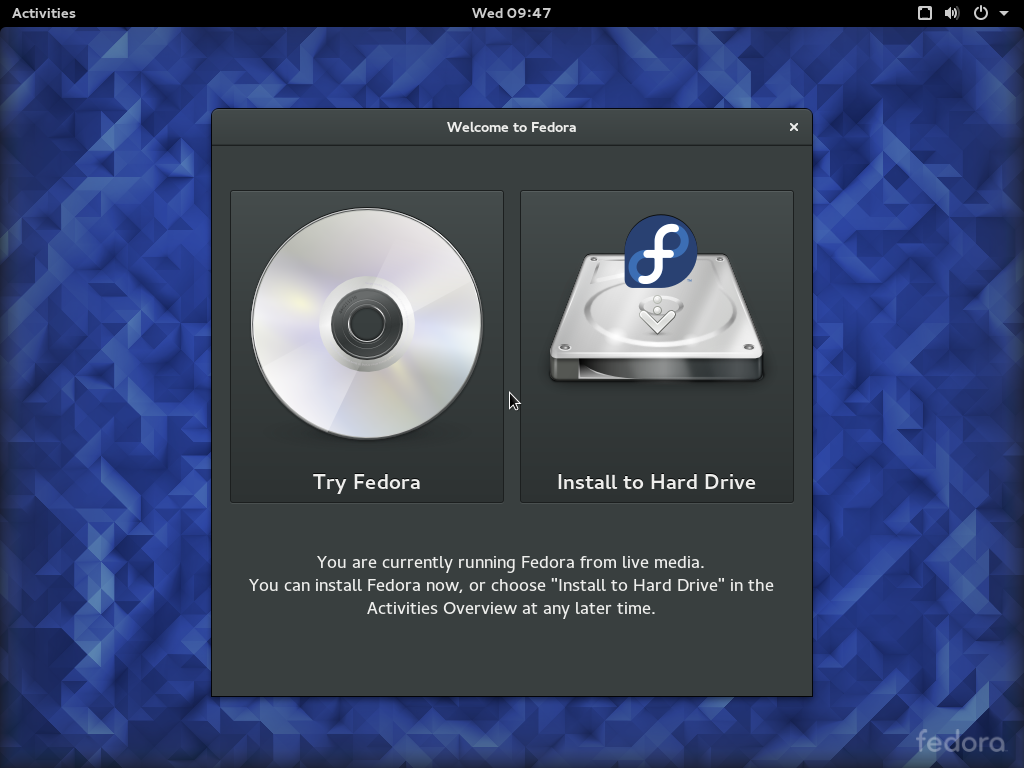Screen dimensions: 1024x768
Task: Close the Welcome to Fedora dialog
Action: (794, 127)
